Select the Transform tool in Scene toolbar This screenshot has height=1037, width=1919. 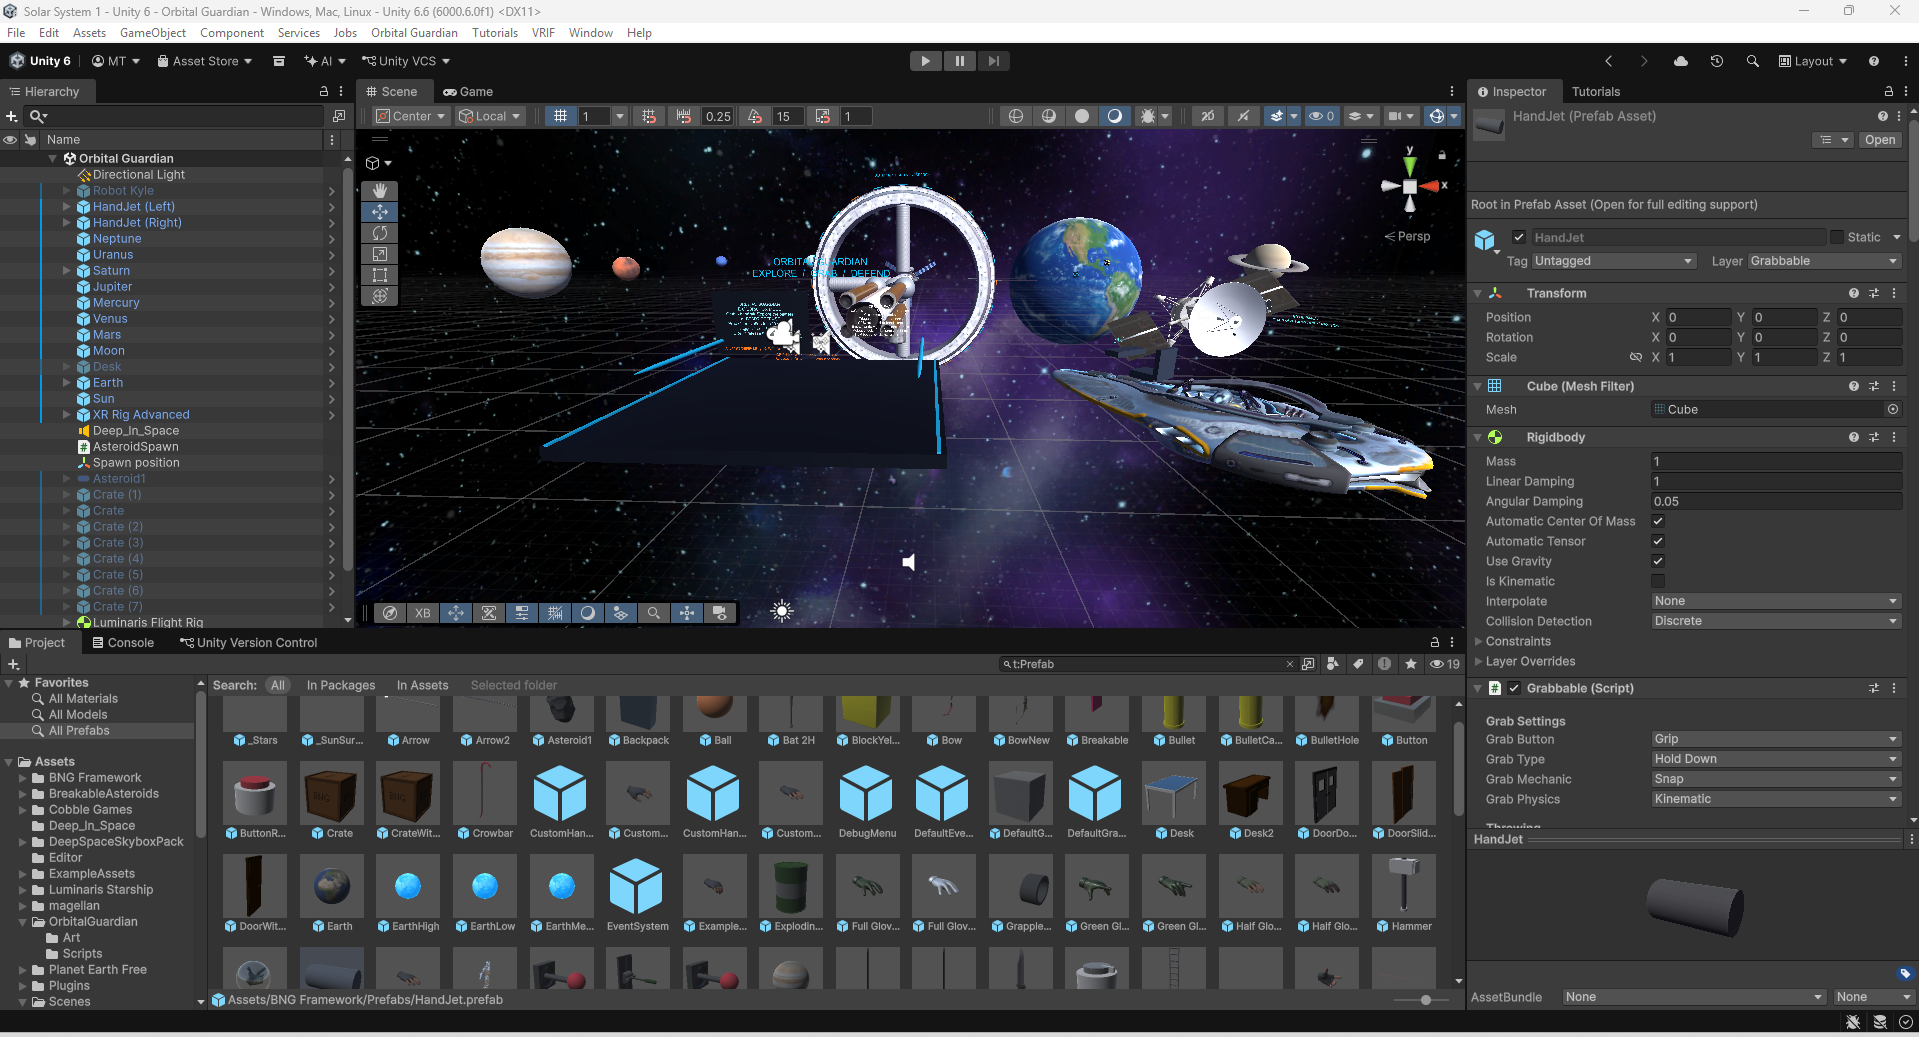[380, 296]
